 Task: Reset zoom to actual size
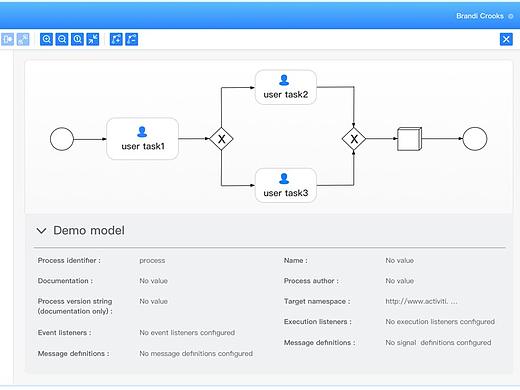pos(77,39)
